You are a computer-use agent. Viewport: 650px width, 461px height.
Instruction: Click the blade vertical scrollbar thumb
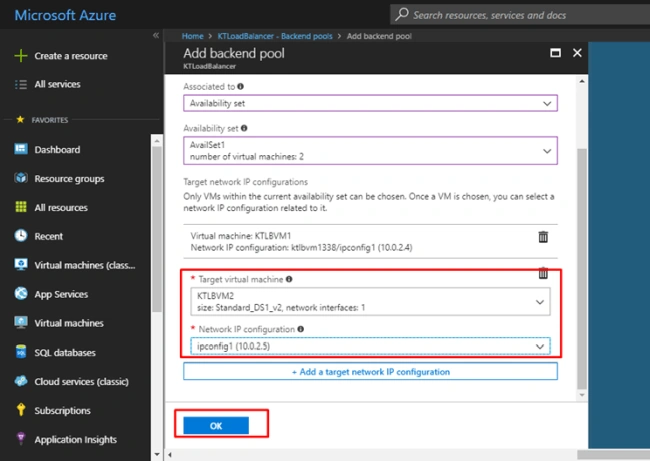point(582,269)
